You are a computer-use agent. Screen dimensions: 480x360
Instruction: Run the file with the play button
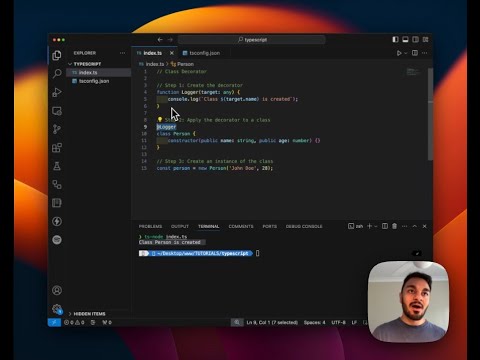[399, 53]
